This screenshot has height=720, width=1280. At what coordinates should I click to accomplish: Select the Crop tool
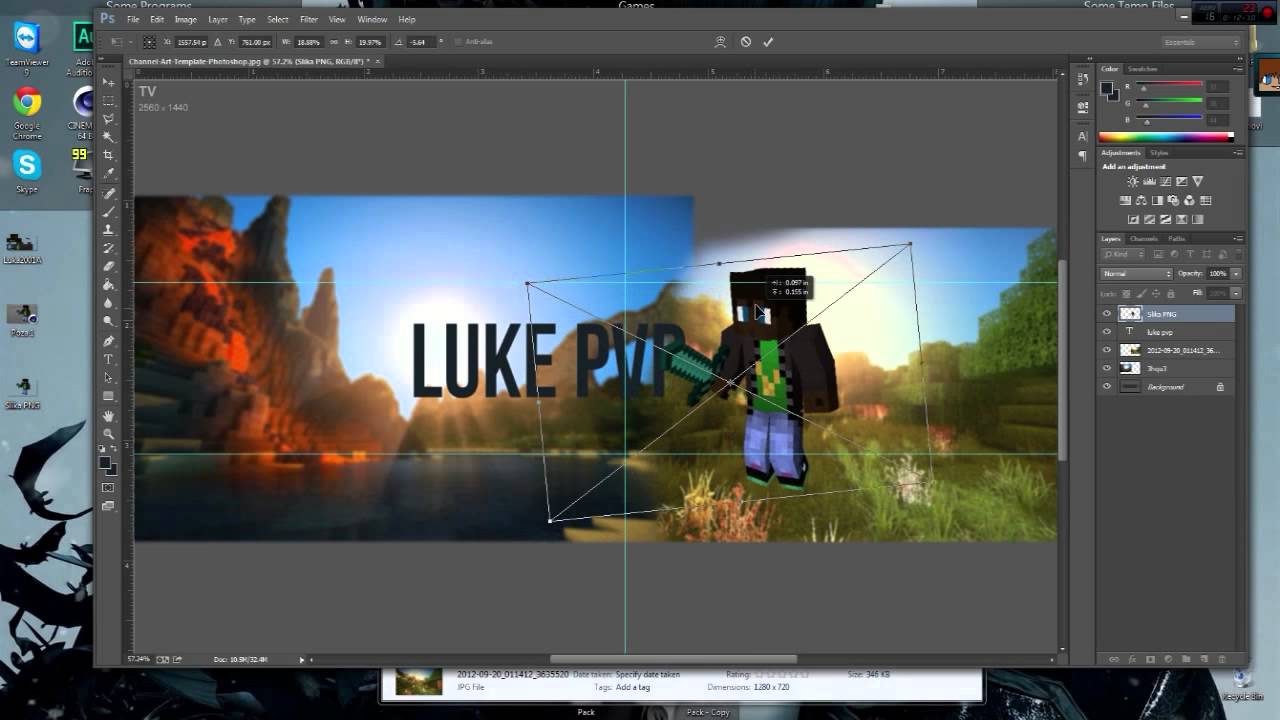click(x=109, y=155)
